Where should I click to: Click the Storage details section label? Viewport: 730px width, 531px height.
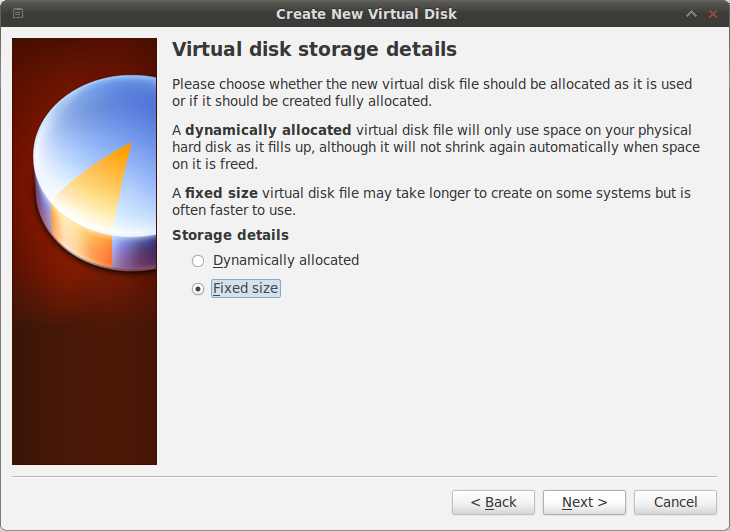(230, 235)
